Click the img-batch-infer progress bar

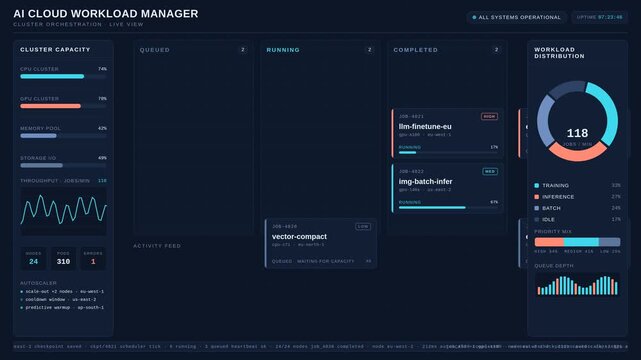click(448, 208)
